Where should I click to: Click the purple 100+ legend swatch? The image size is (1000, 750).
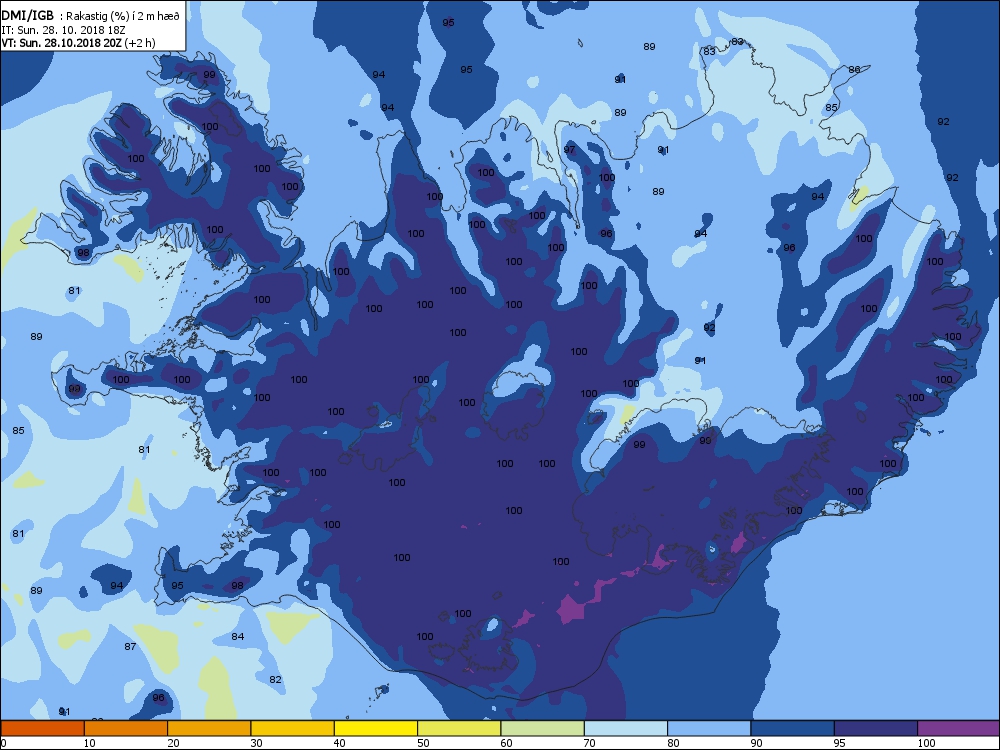[x=959, y=728]
